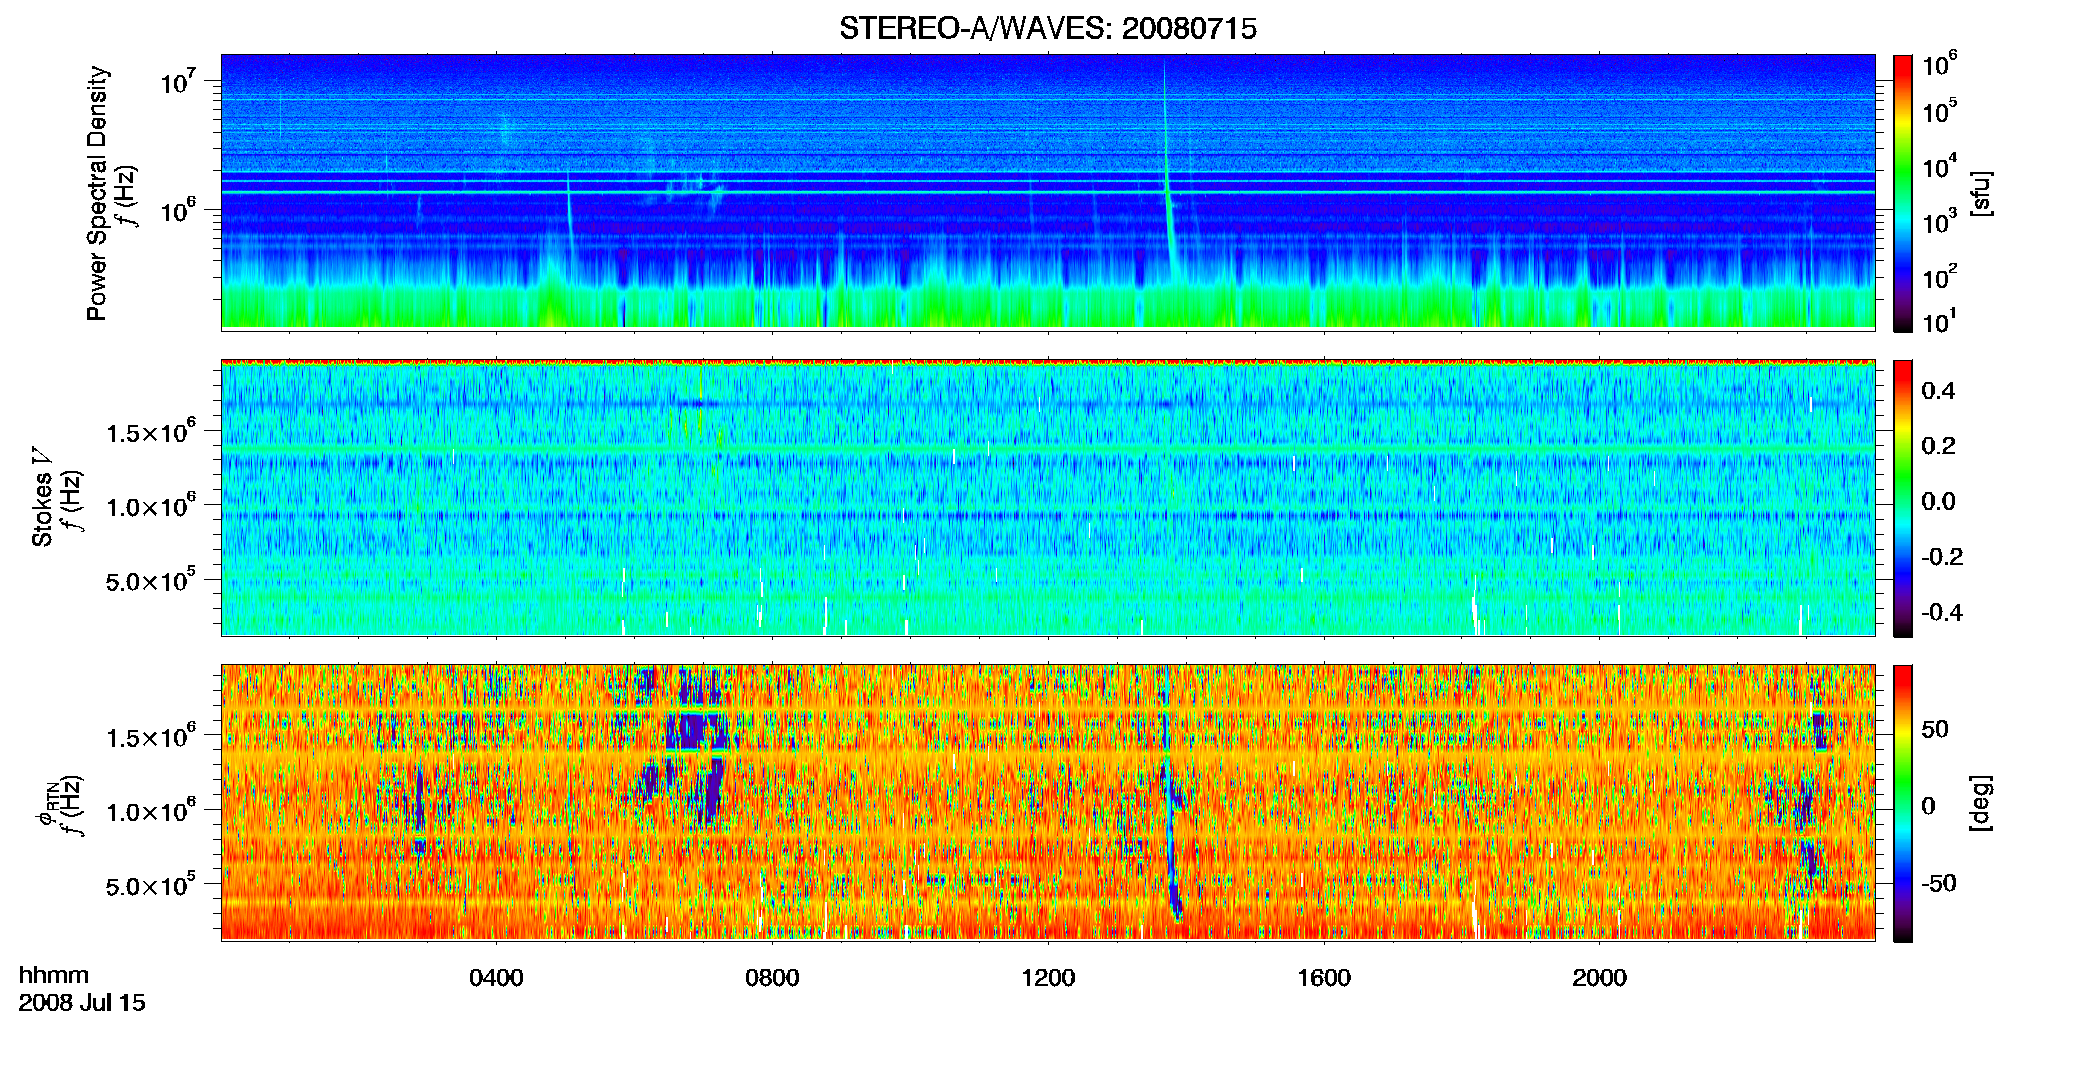Click the 0800 time tick label
Image resolution: width=2096 pixels, height=1080 pixels.
[x=772, y=978]
